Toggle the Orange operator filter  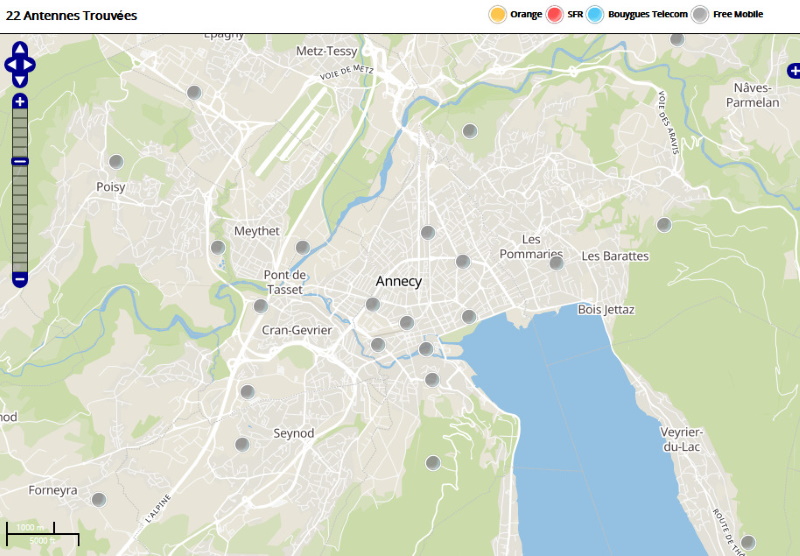click(x=497, y=14)
